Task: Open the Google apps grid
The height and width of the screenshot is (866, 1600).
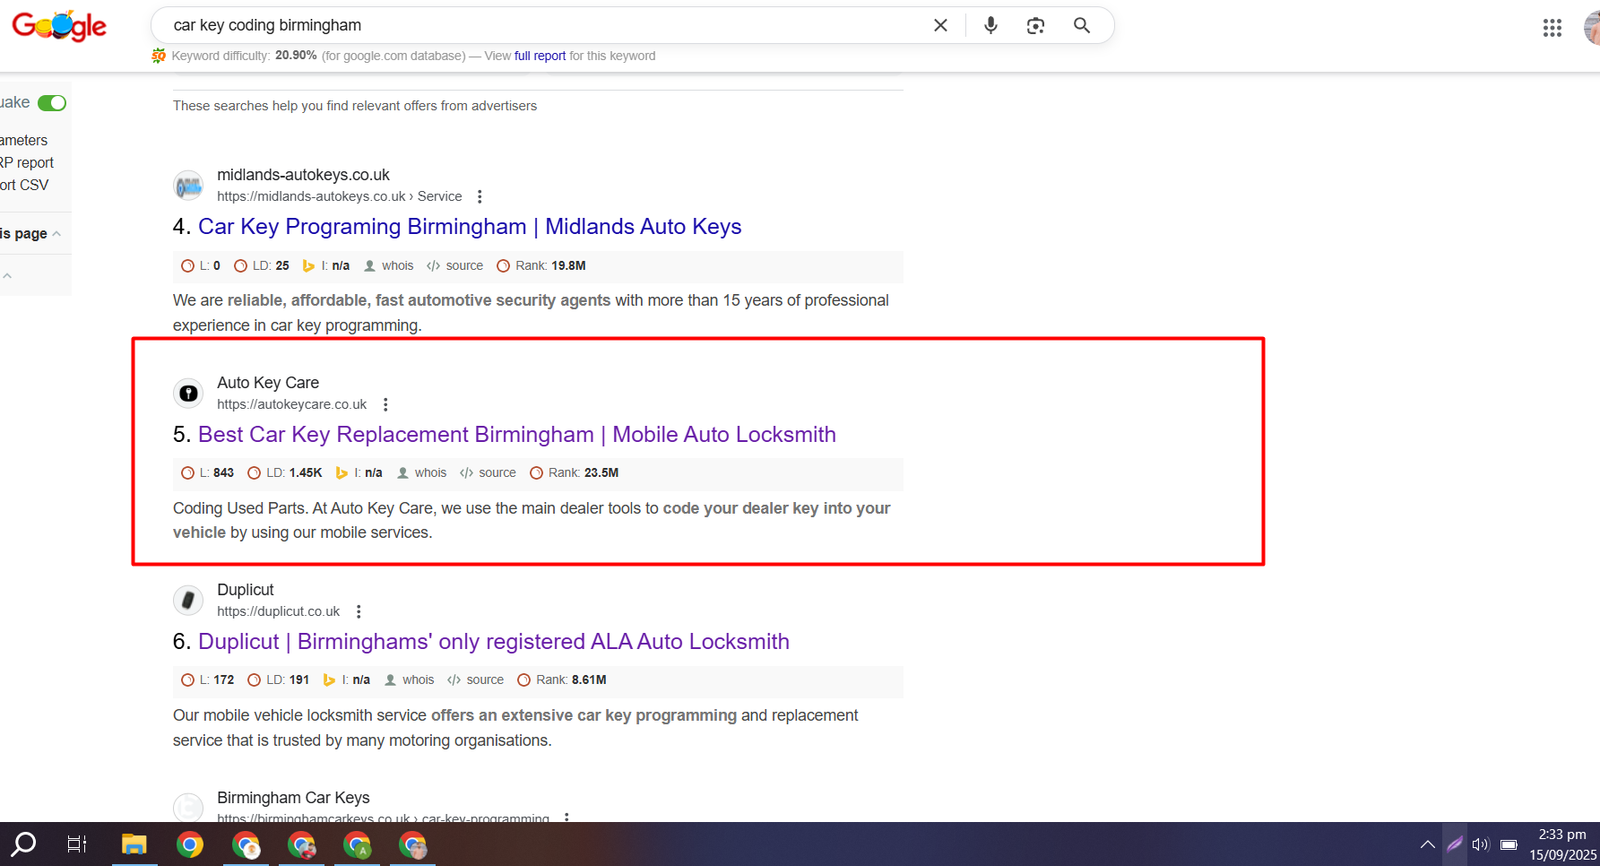Action: point(1551,28)
